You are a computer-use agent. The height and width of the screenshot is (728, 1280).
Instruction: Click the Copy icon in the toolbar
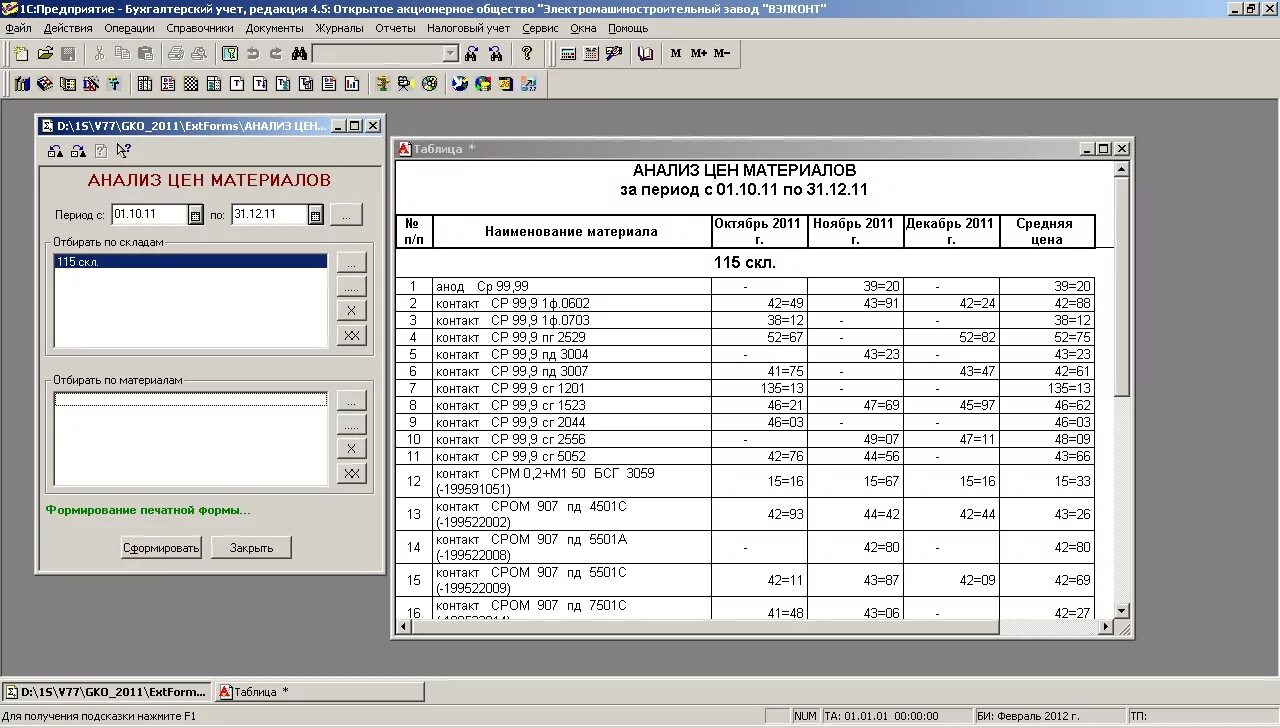(122, 53)
